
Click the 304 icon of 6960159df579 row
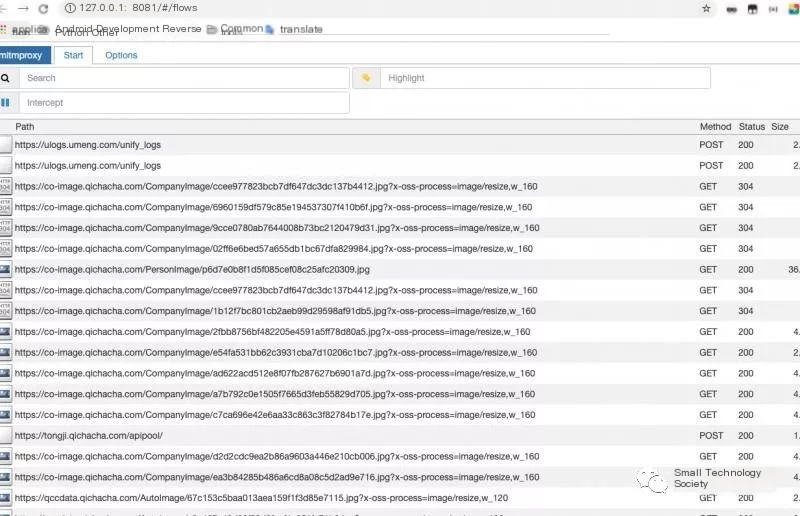tap(5, 207)
